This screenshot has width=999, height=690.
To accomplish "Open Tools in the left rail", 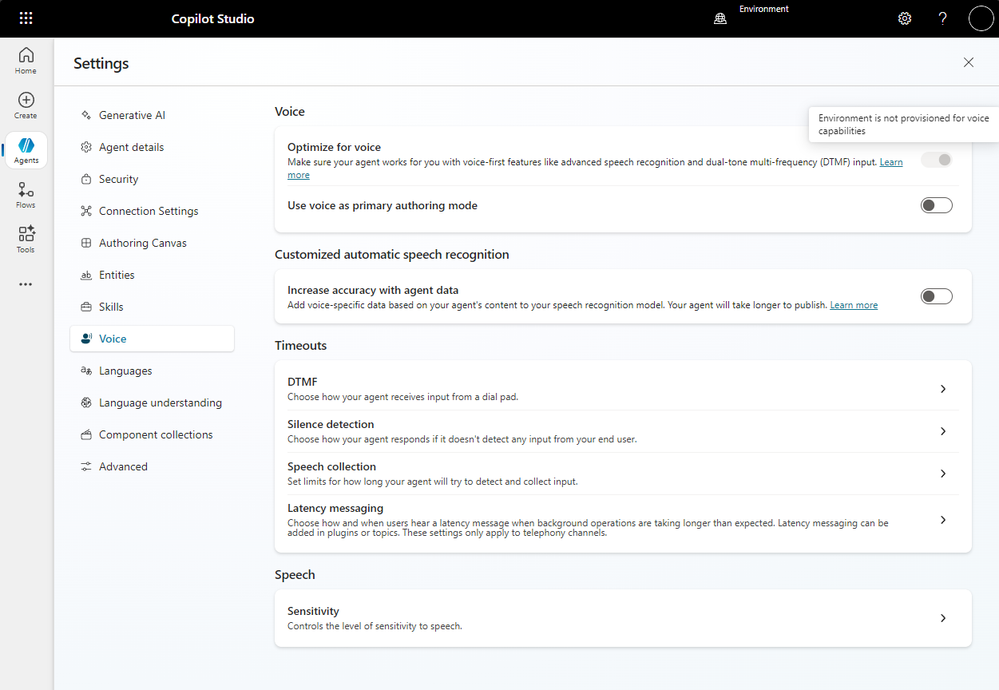I will point(26,238).
